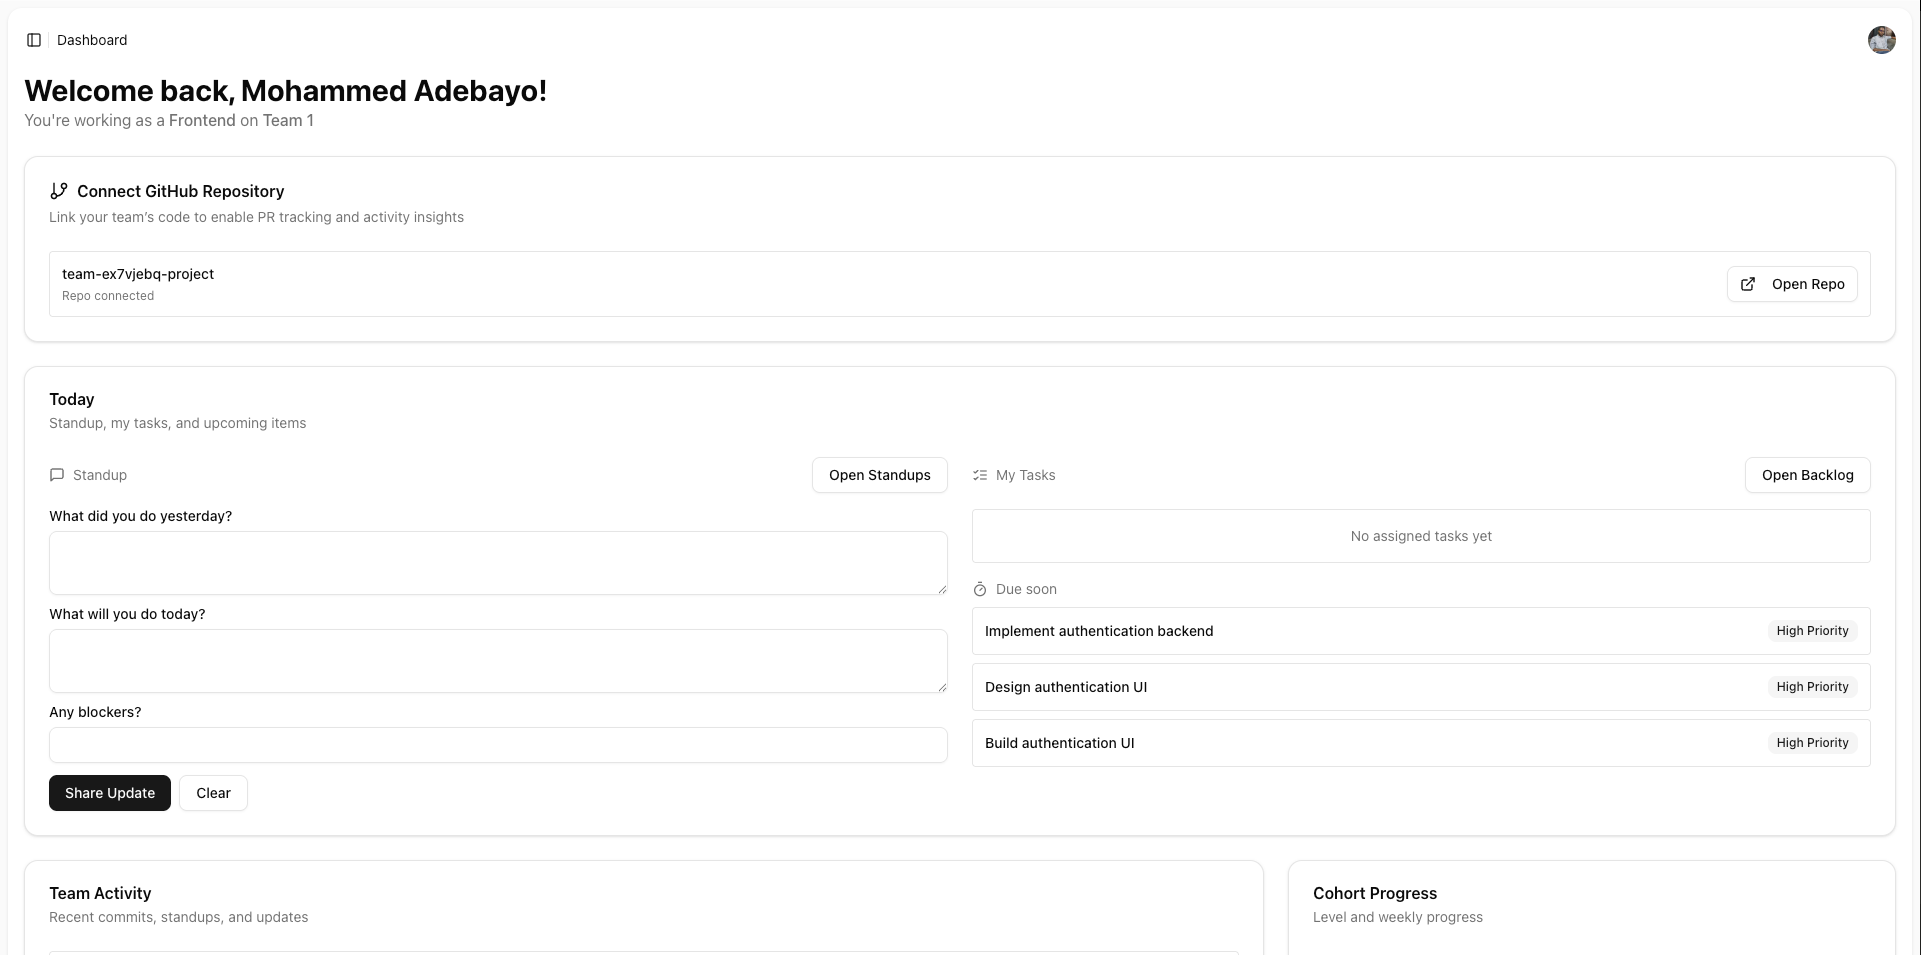
Task: Click the Dashboard breadcrumb
Action: (x=92, y=40)
